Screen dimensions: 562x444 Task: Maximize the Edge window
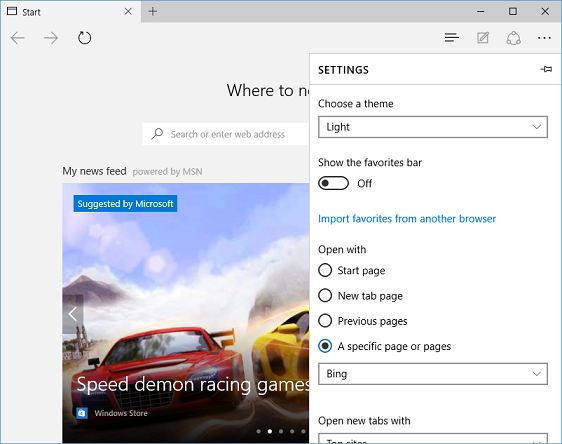(x=513, y=11)
